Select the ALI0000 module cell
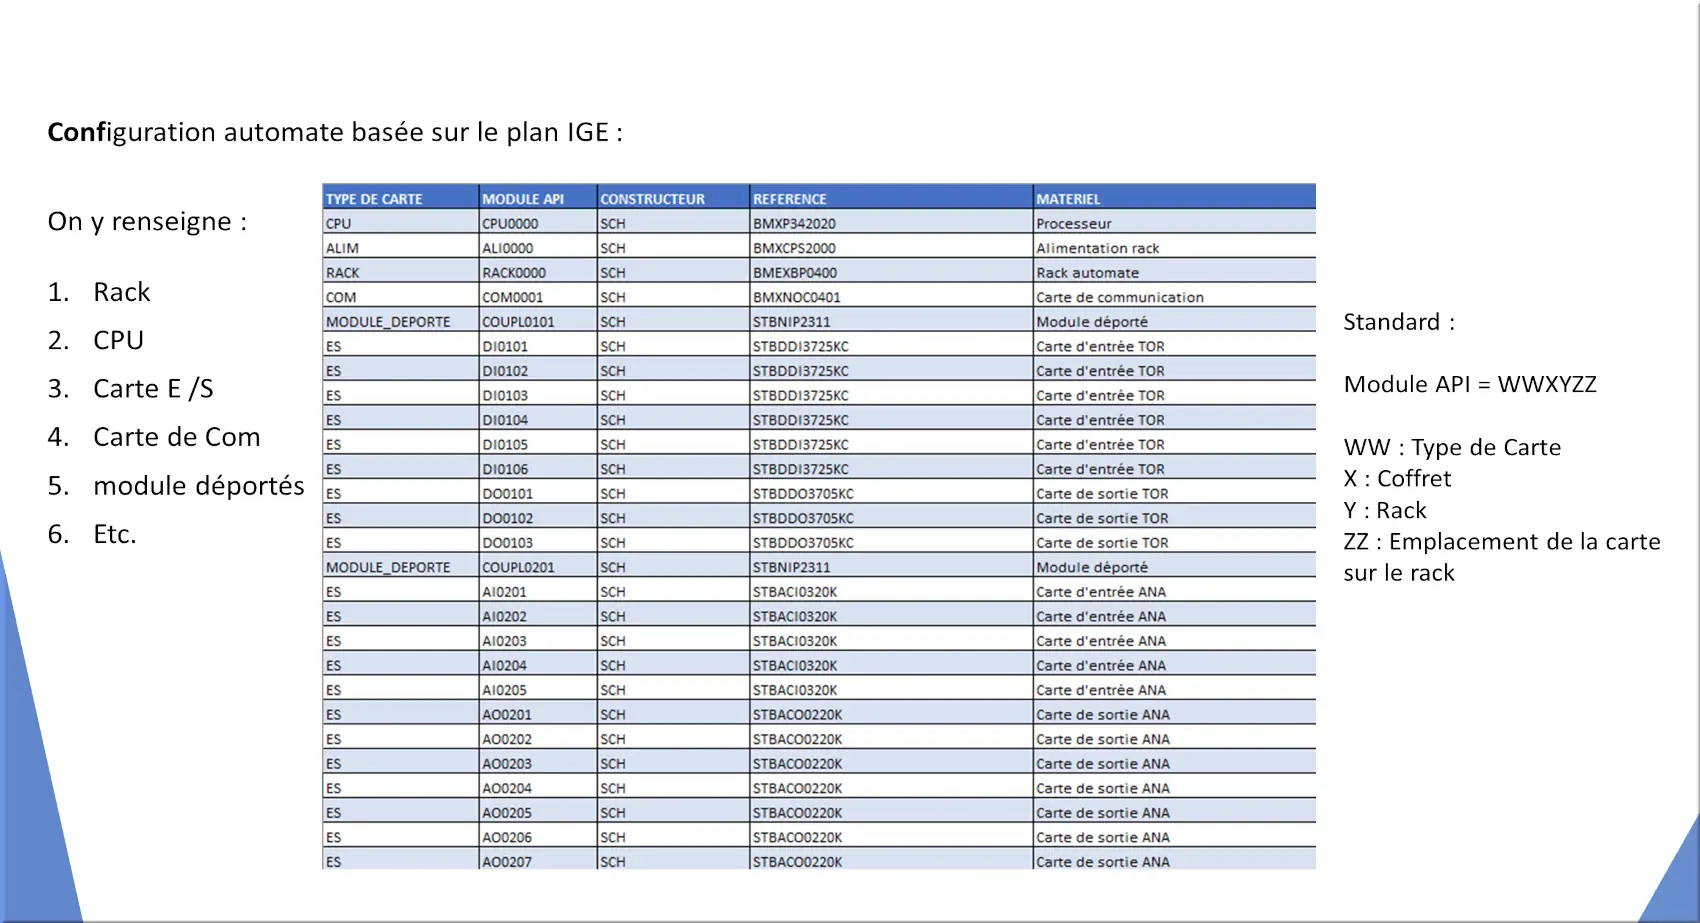Image resolution: width=1700 pixels, height=923 pixels. (538, 247)
